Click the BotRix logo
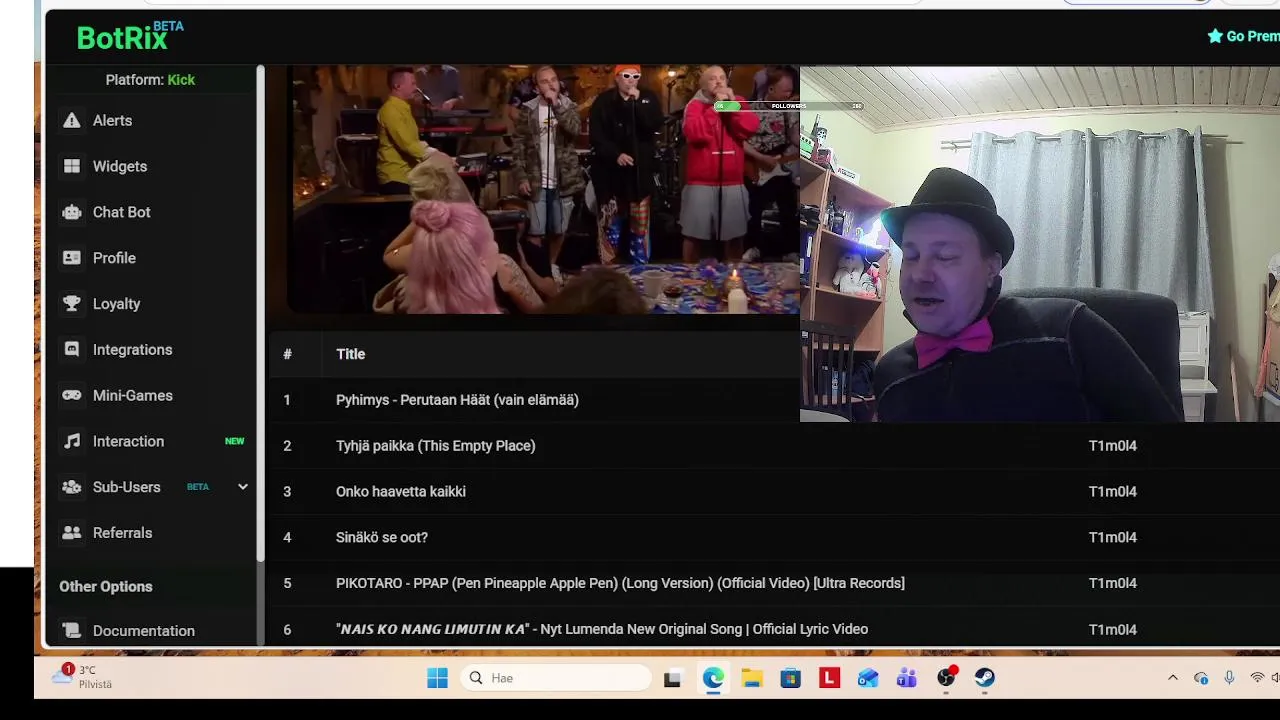The height and width of the screenshot is (720, 1280). tap(130, 36)
